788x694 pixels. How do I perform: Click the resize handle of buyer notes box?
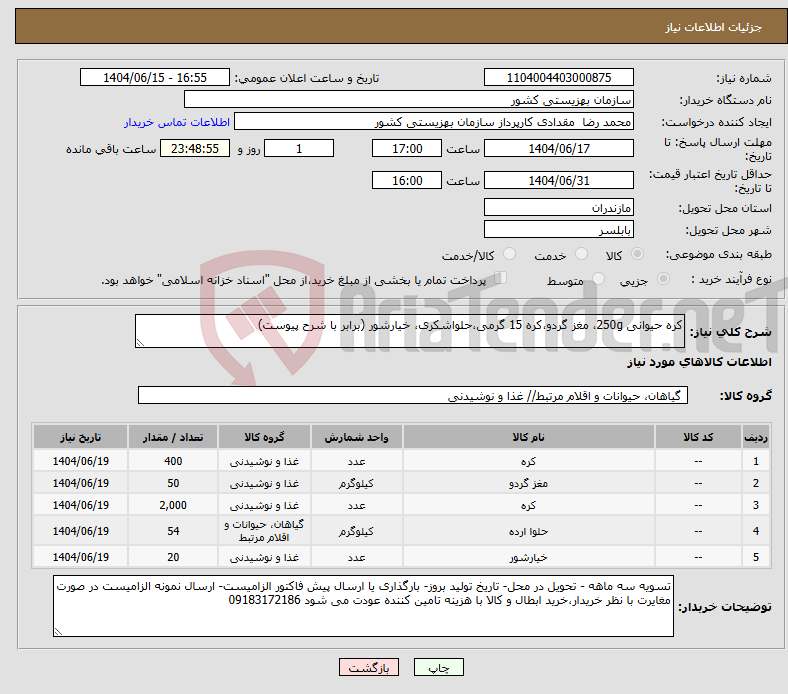pos(59,630)
